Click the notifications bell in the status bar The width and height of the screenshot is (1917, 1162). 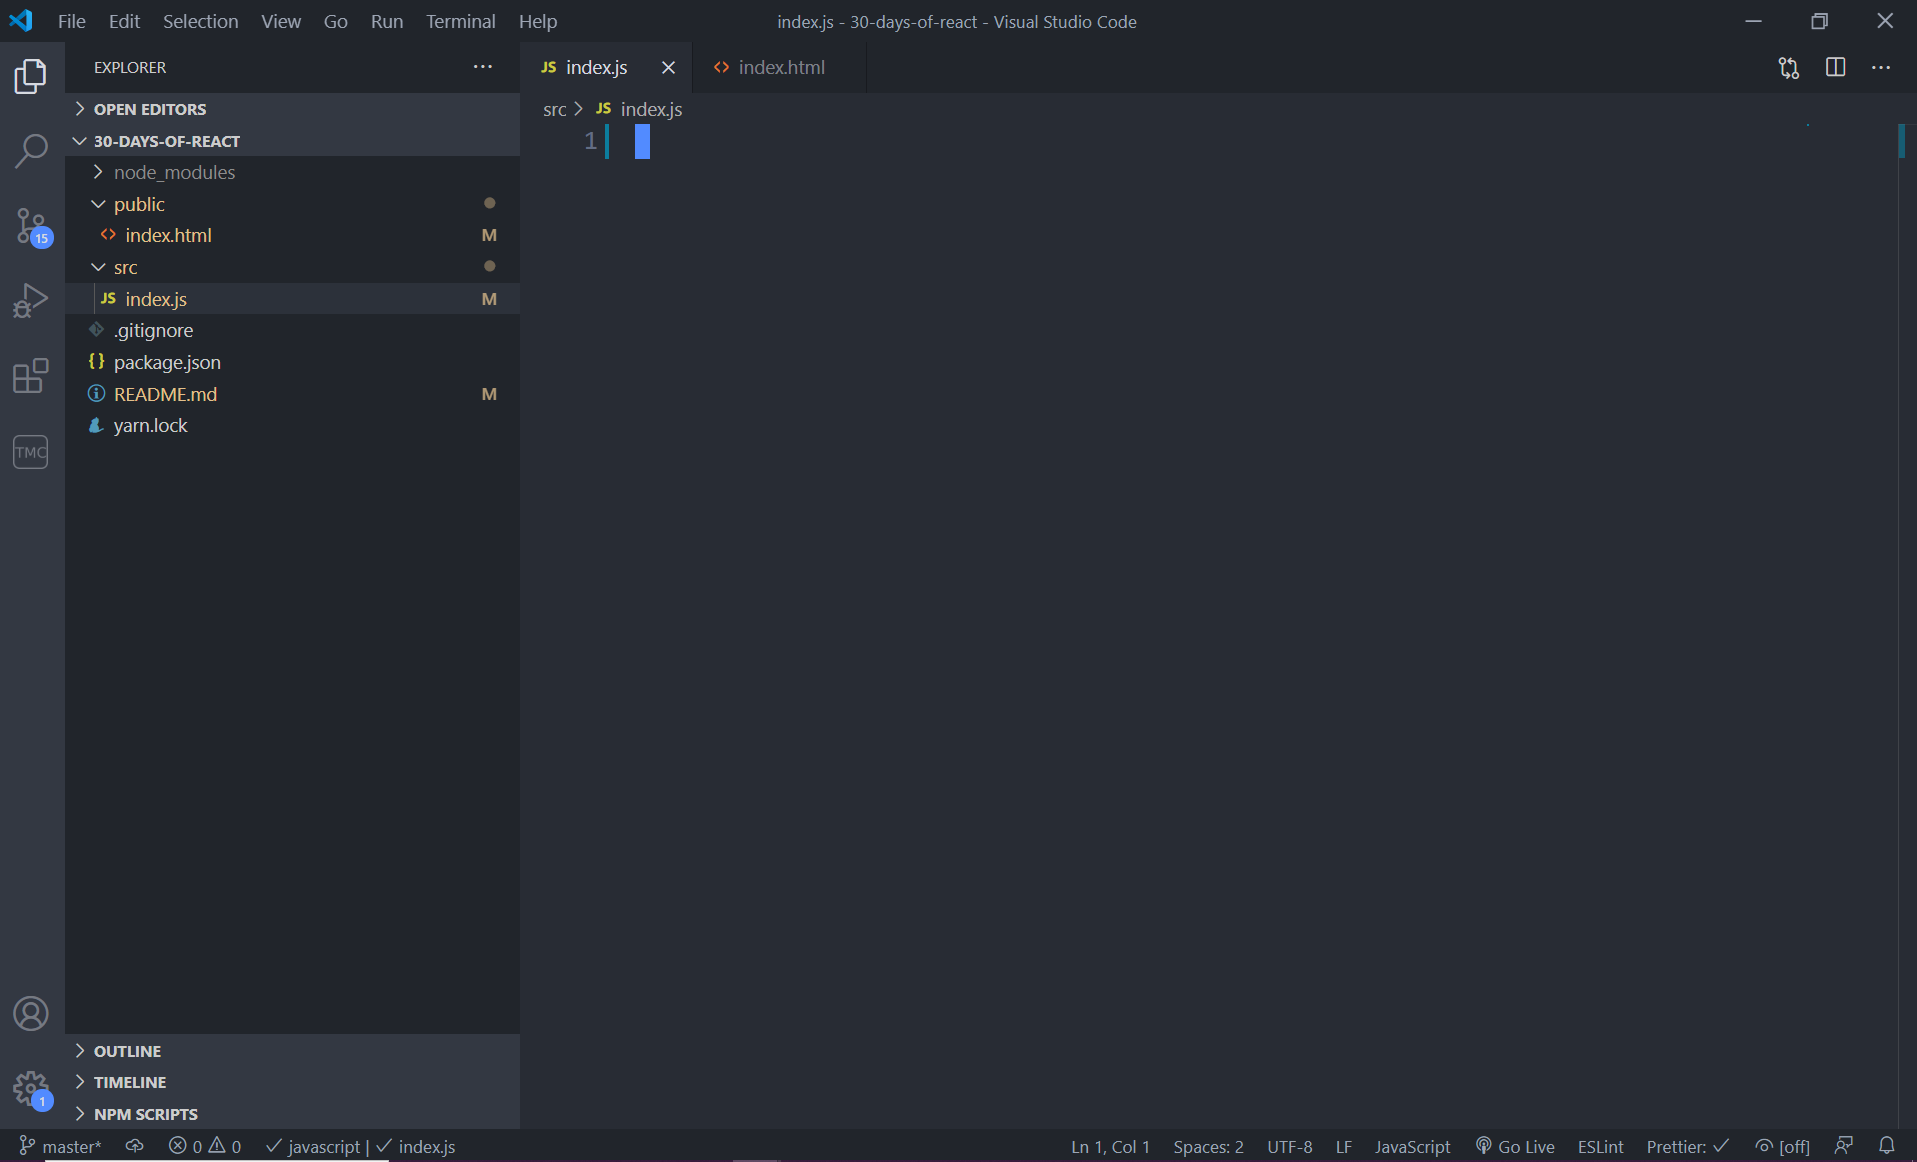pos(1887,1146)
